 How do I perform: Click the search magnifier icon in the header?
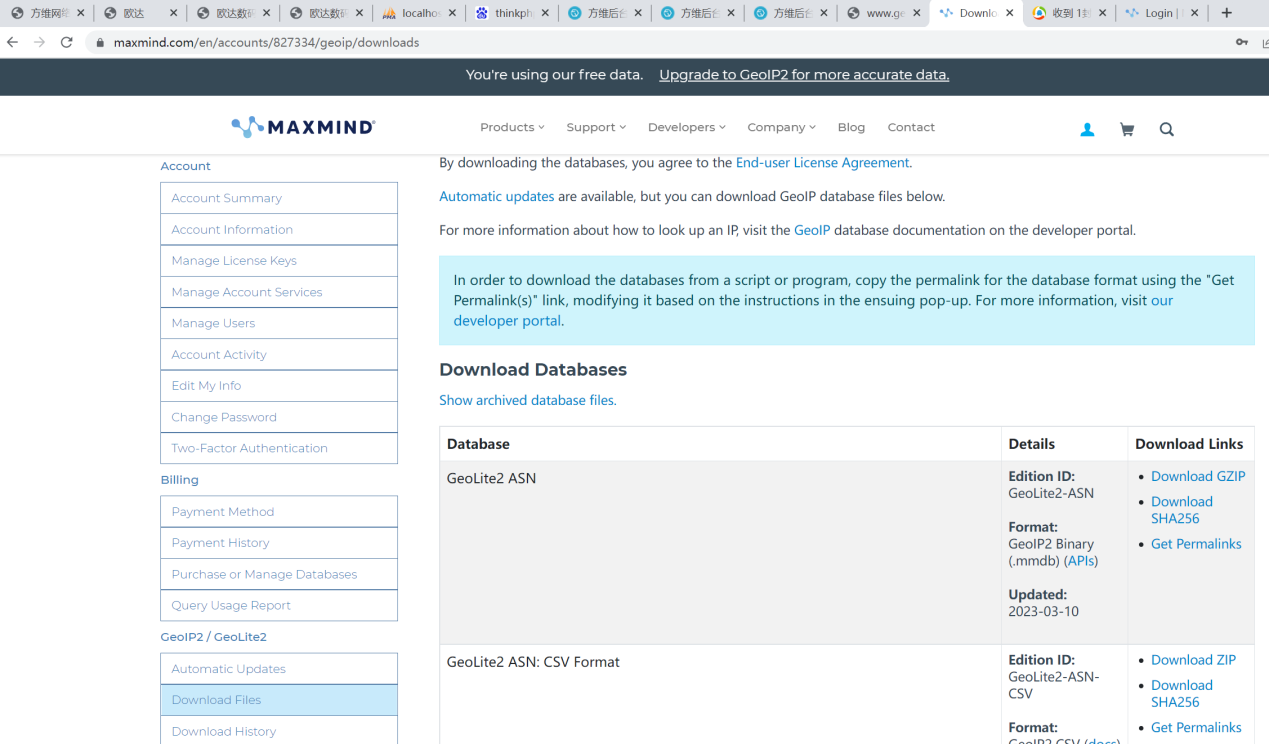pyautogui.click(x=1166, y=129)
